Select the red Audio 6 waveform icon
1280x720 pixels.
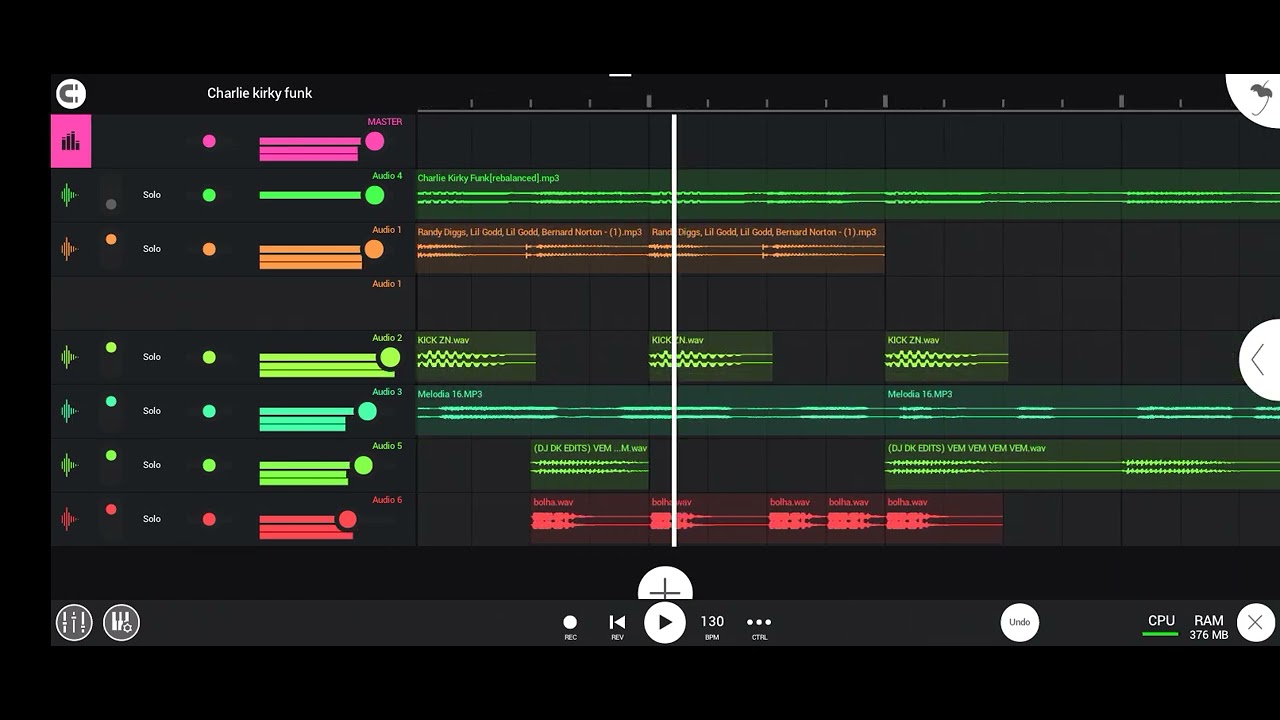point(69,519)
